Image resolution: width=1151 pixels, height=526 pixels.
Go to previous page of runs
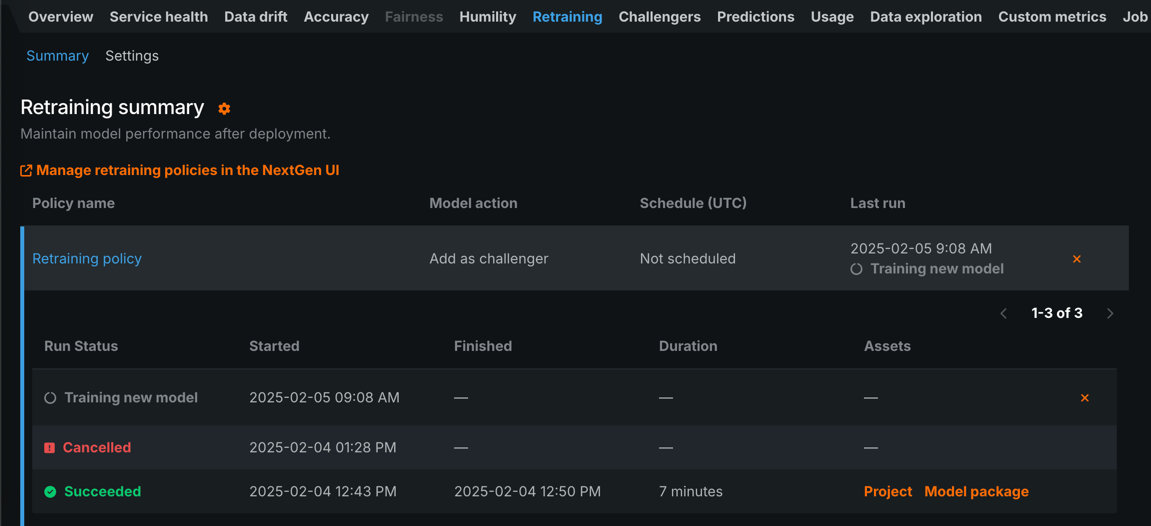point(1004,314)
